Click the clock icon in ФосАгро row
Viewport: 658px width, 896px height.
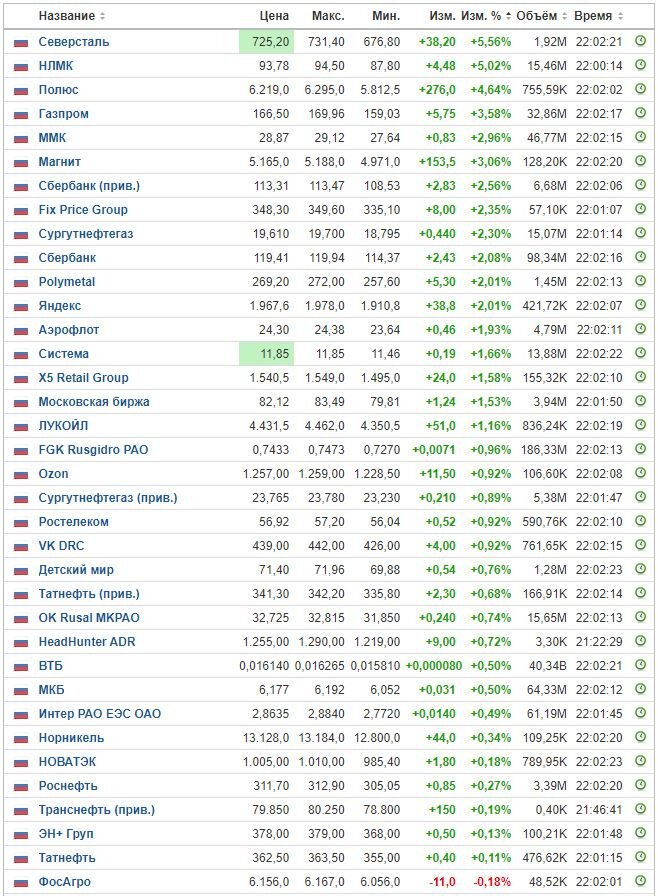coord(640,881)
